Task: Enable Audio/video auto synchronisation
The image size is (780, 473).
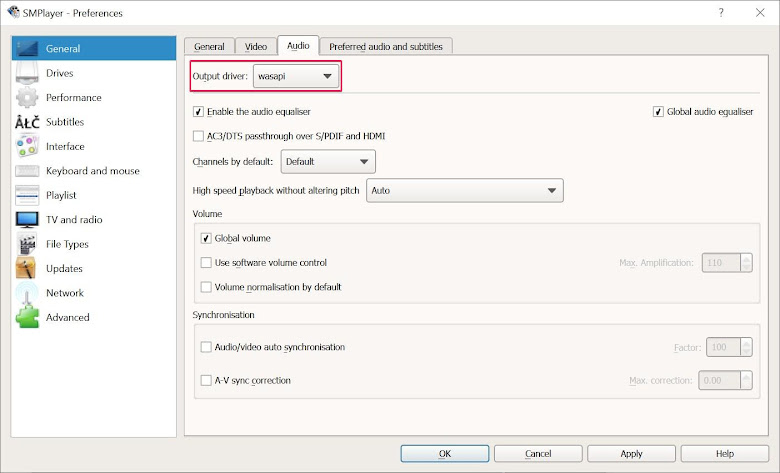Action: (206, 347)
